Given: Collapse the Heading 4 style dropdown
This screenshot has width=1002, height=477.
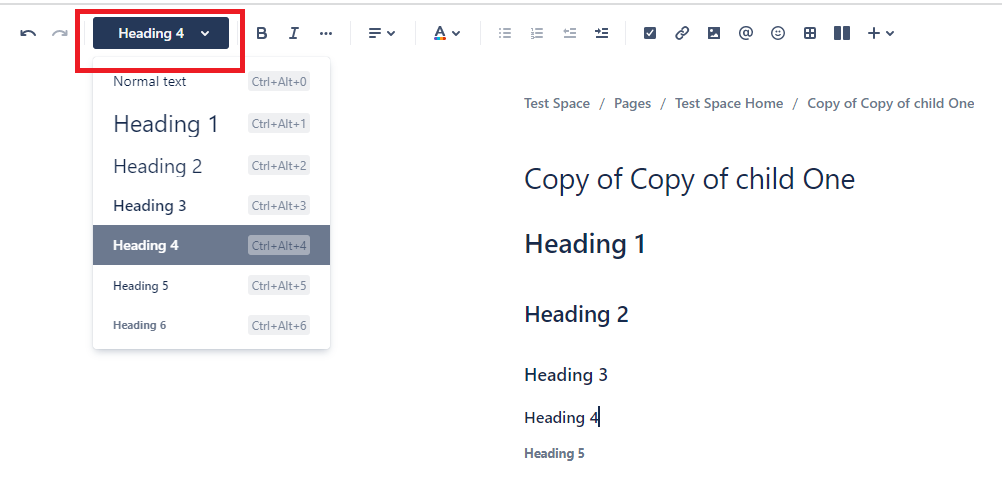Looking at the screenshot, I should click(x=161, y=33).
